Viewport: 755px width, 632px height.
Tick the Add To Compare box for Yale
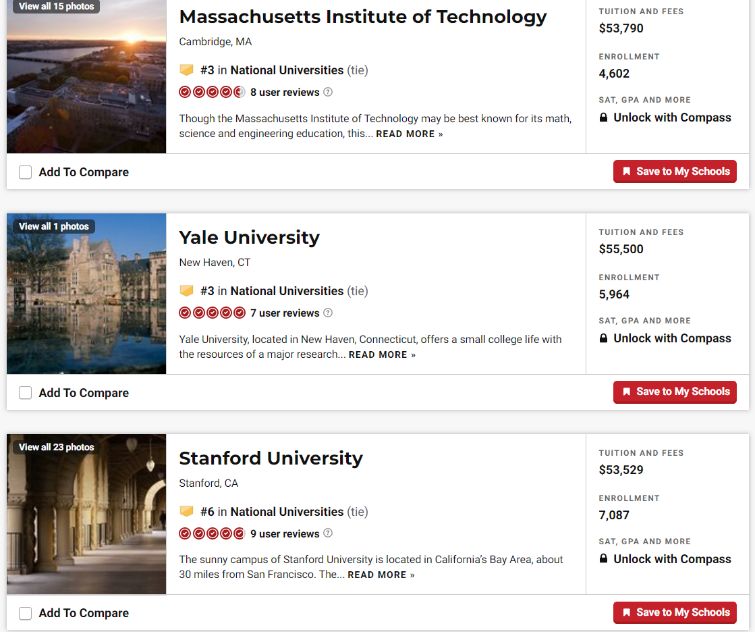(x=26, y=393)
